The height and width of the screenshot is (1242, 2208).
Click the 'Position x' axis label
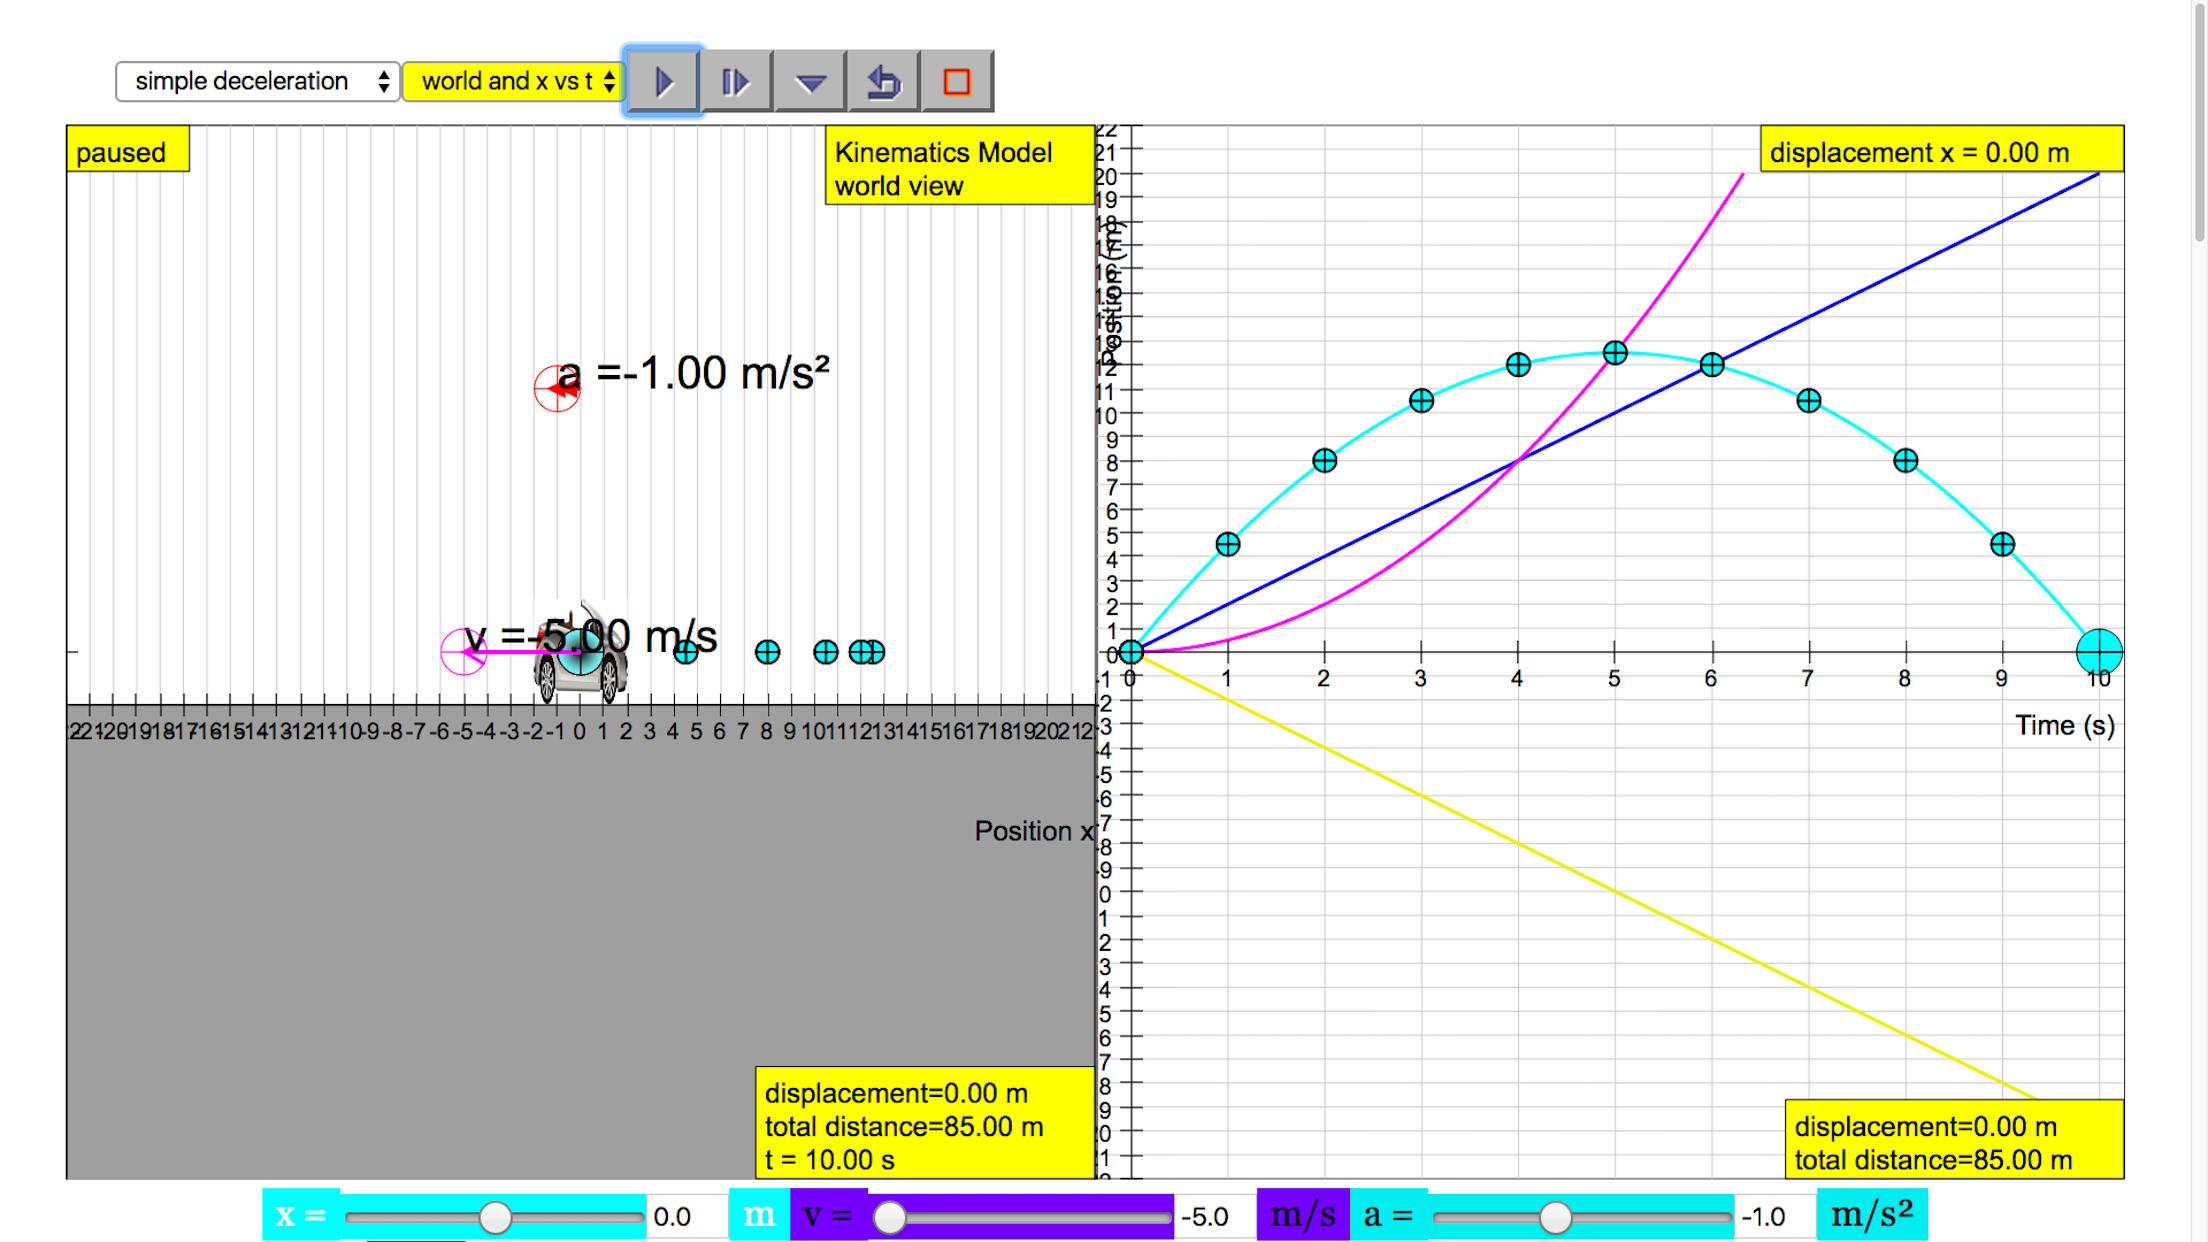(1034, 831)
